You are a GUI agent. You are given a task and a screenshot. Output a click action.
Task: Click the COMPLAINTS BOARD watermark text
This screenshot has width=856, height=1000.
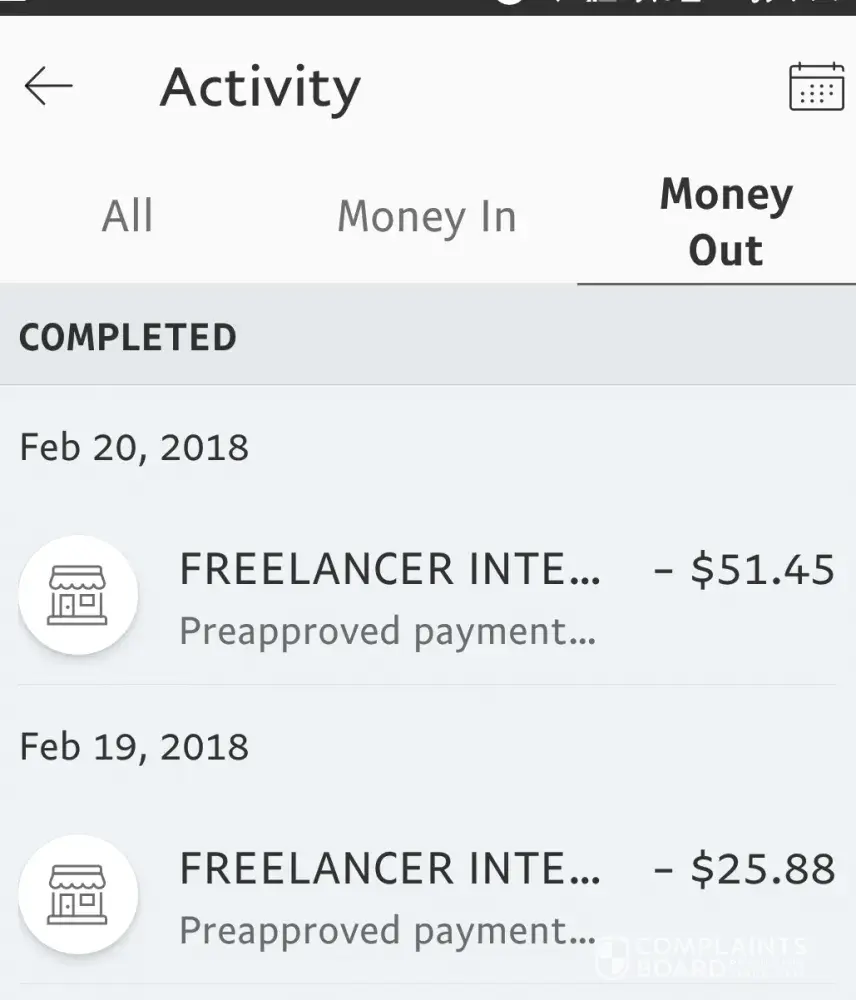pyautogui.click(x=722, y=956)
